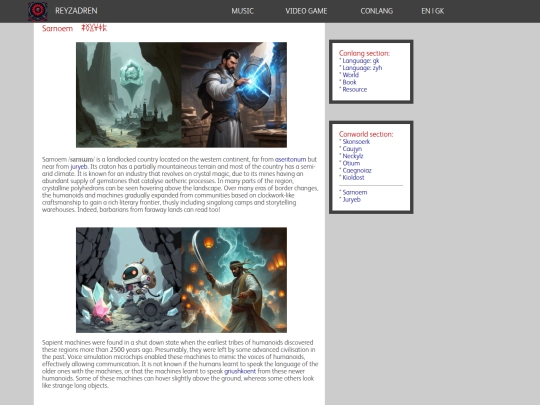Open Book link in Conlang section
The width and height of the screenshot is (540, 405).
tap(349, 82)
